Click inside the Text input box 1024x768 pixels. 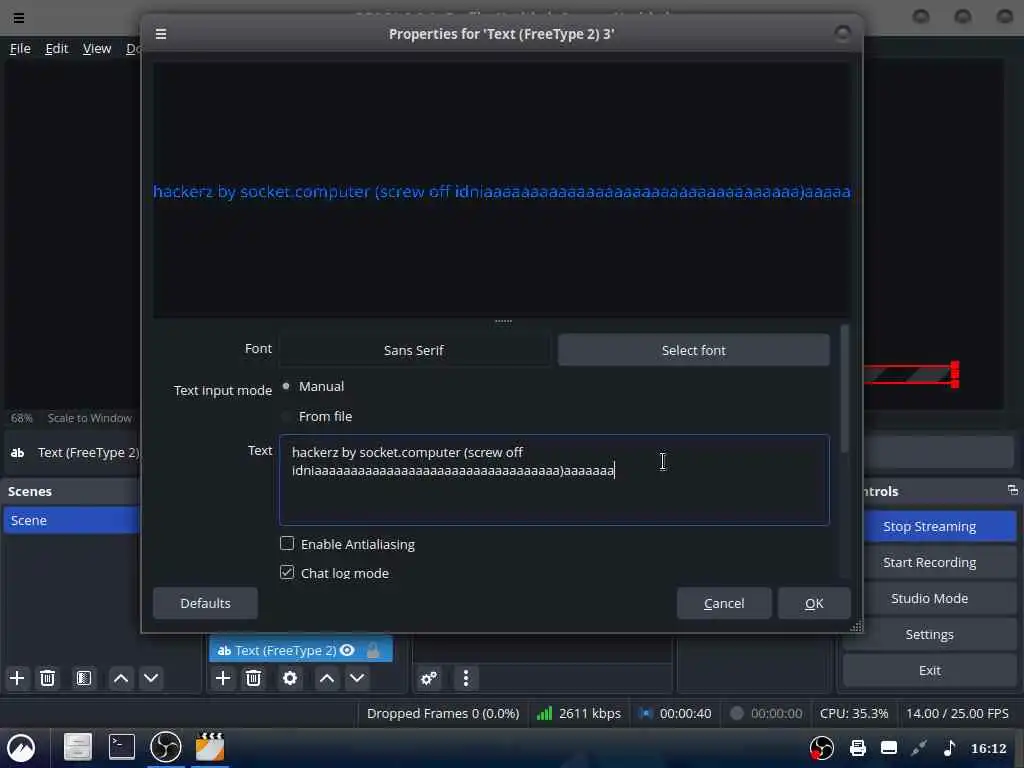(x=554, y=480)
